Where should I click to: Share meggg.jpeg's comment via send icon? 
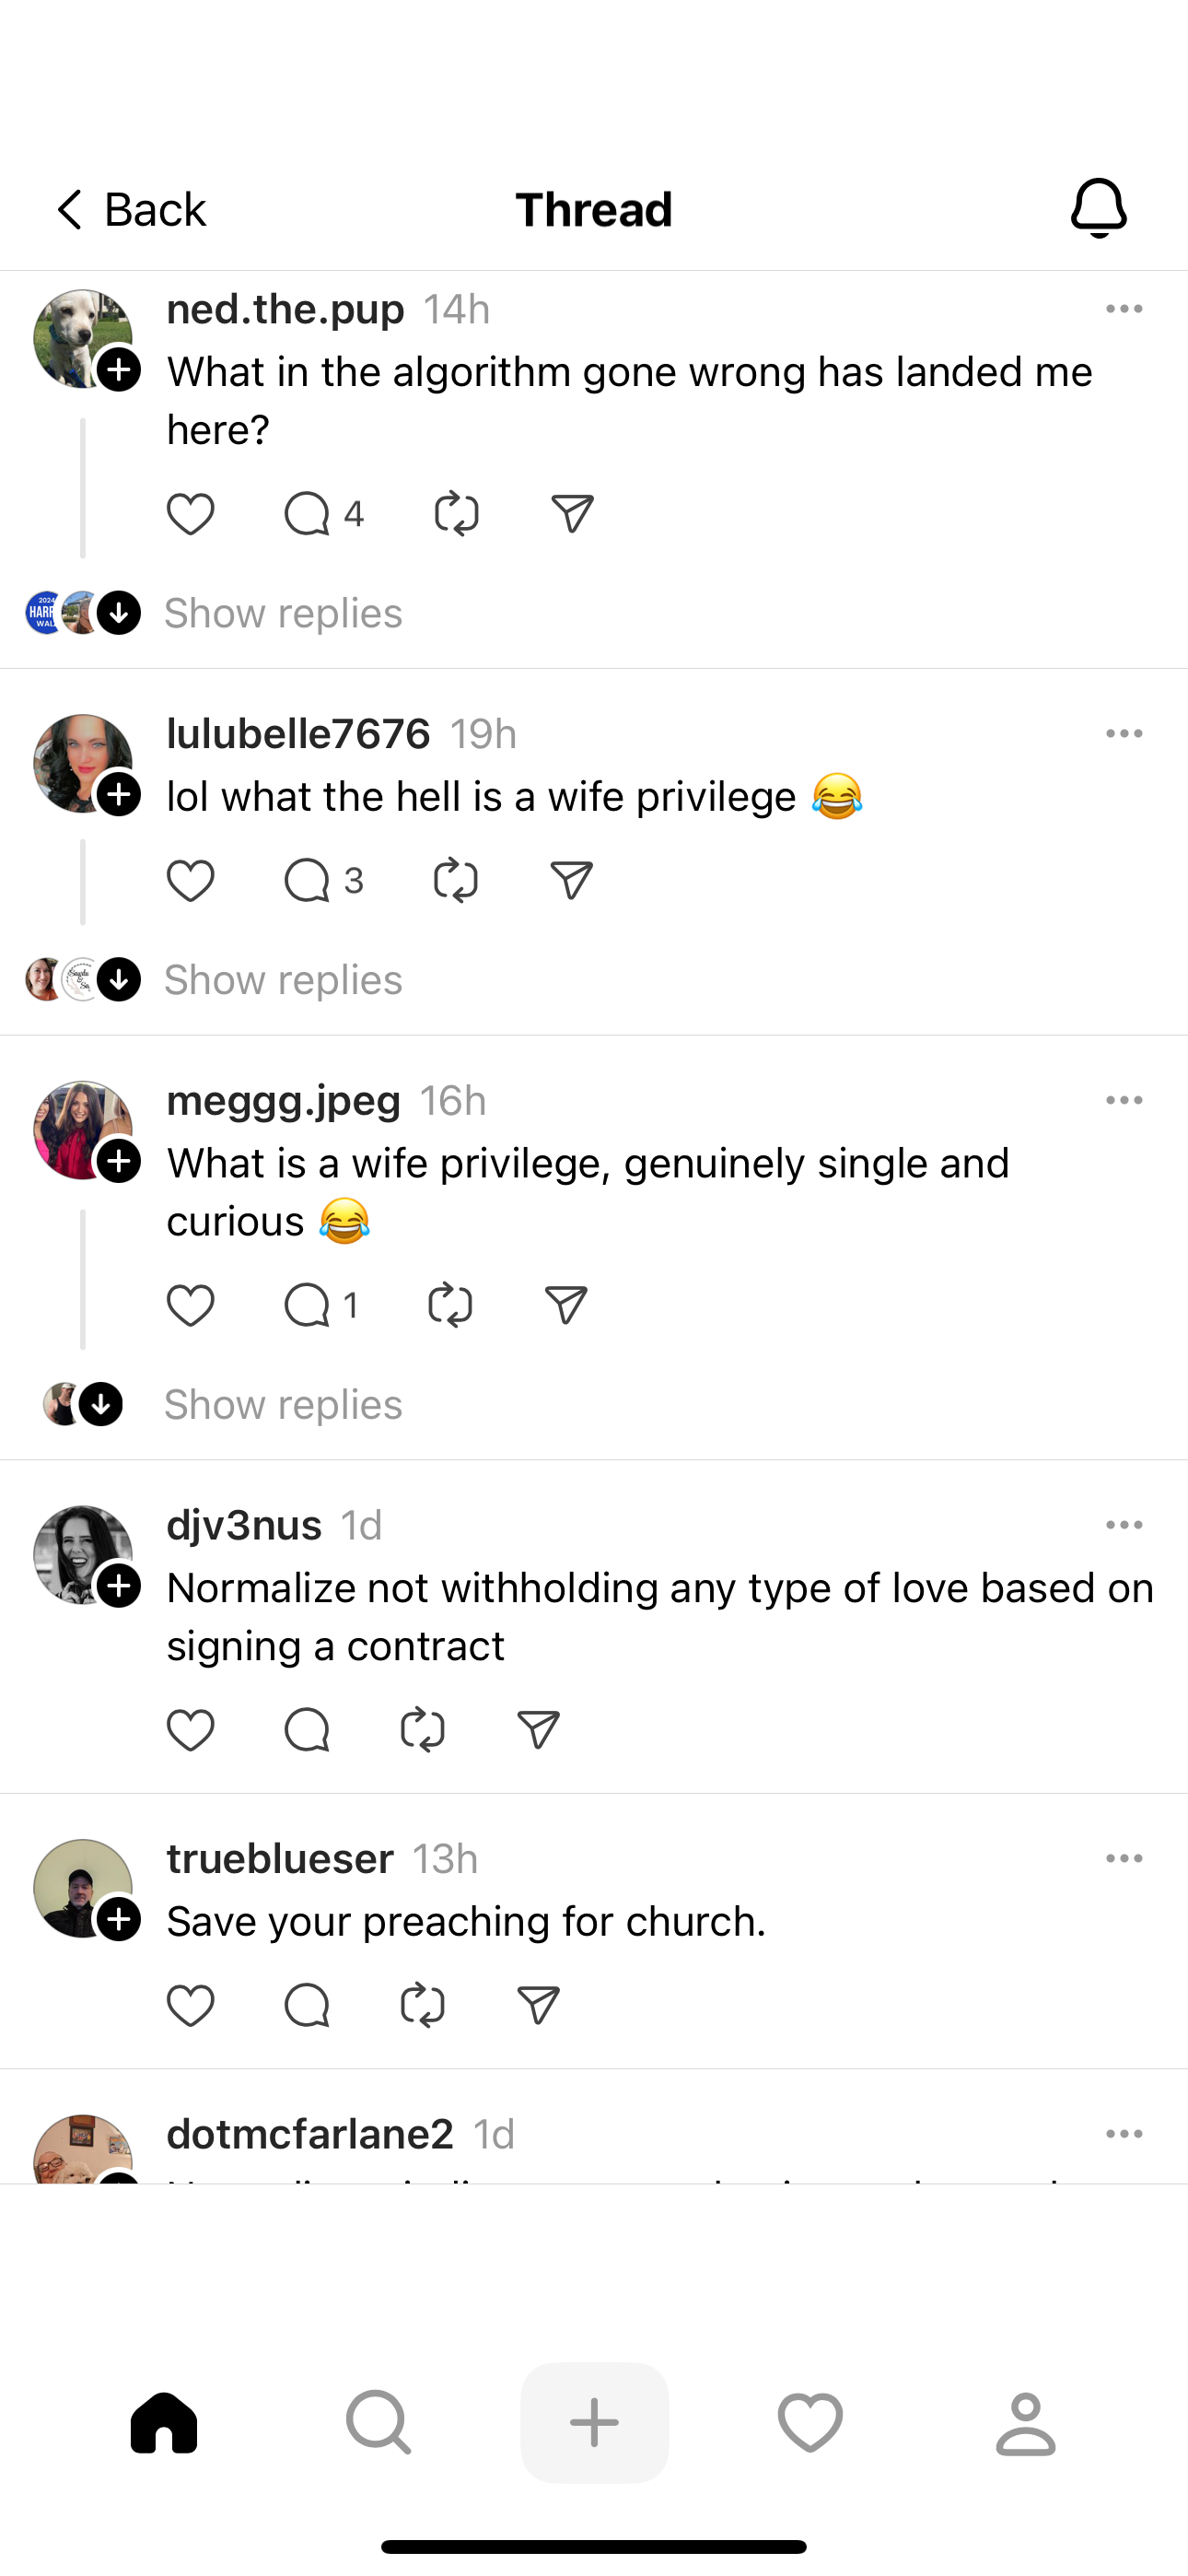(566, 1306)
